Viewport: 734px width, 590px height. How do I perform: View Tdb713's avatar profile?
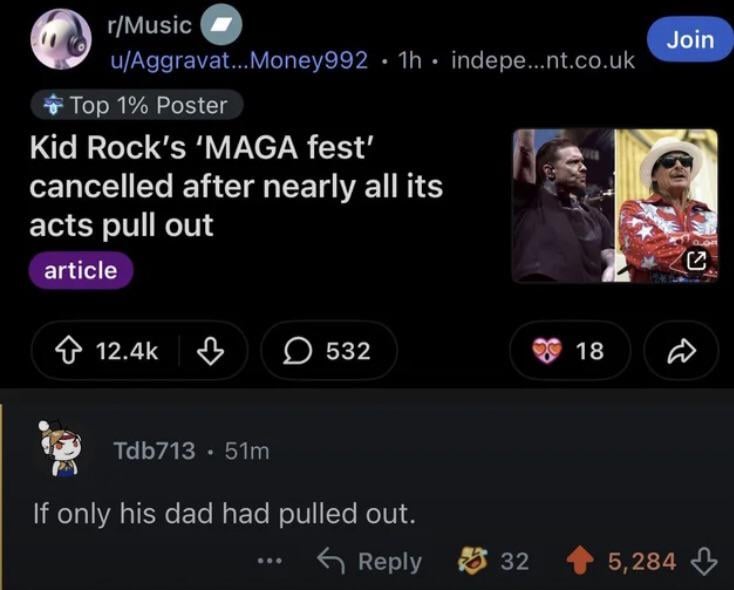[x=66, y=451]
